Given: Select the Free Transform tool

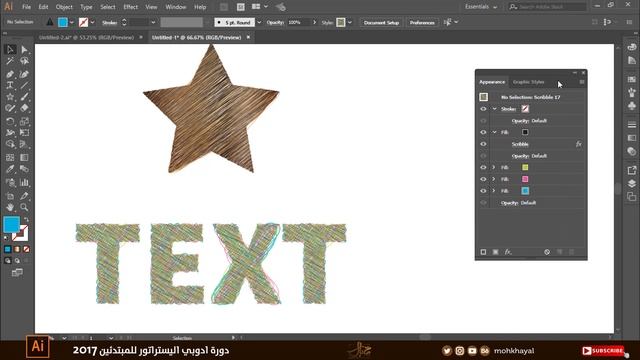Looking at the screenshot, I should click(24, 133).
